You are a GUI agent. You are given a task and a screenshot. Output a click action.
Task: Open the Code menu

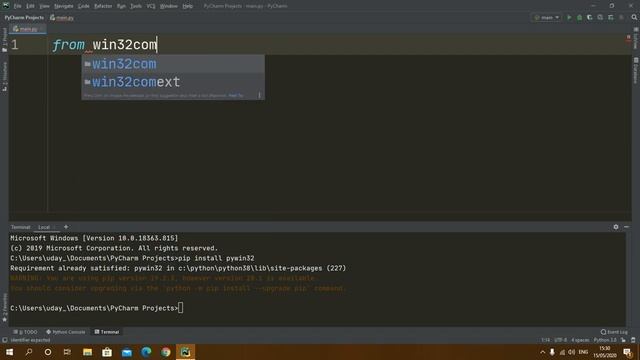84,6
